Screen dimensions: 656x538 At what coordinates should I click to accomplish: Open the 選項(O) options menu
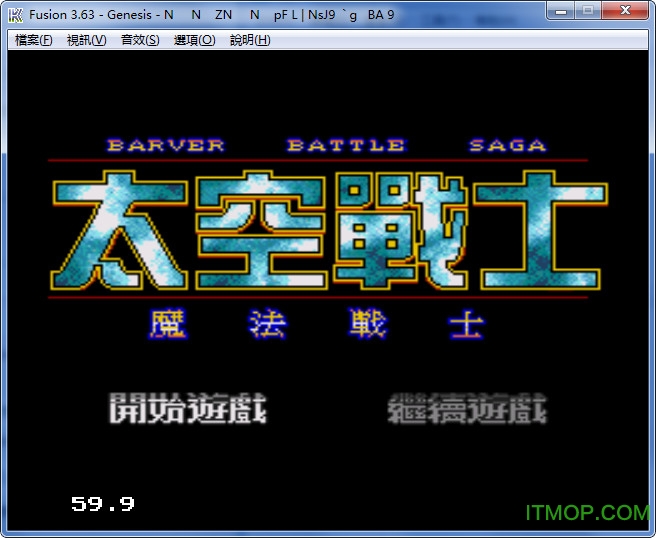point(195,40)
